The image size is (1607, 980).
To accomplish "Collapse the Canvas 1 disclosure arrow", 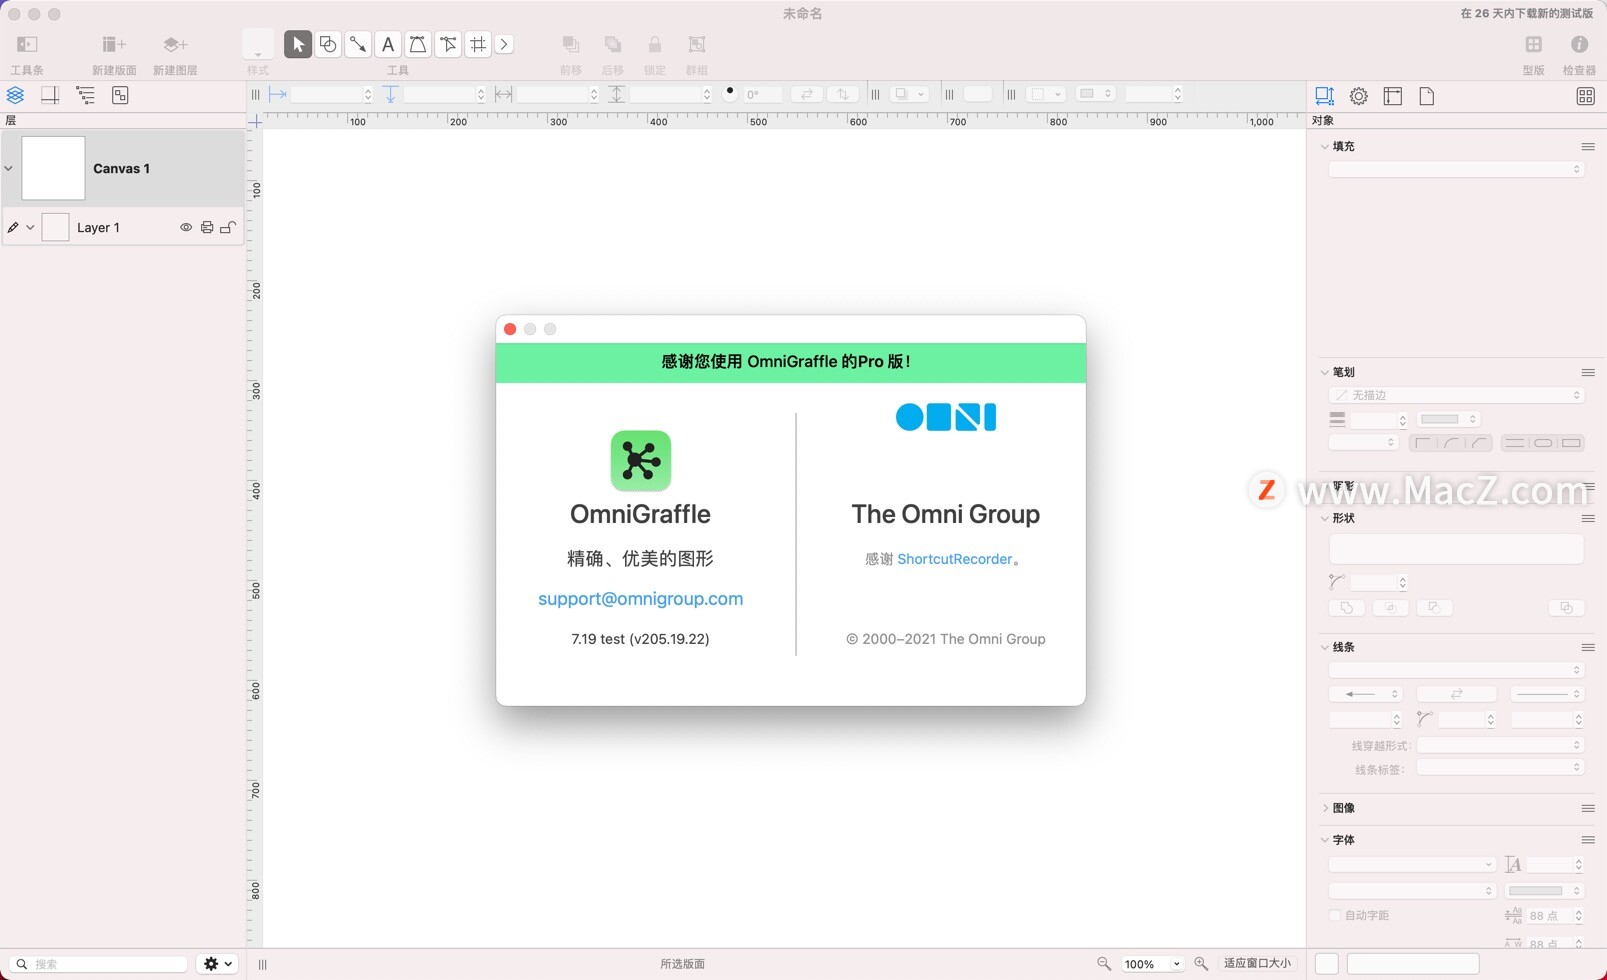I will [x=9, y=168].
